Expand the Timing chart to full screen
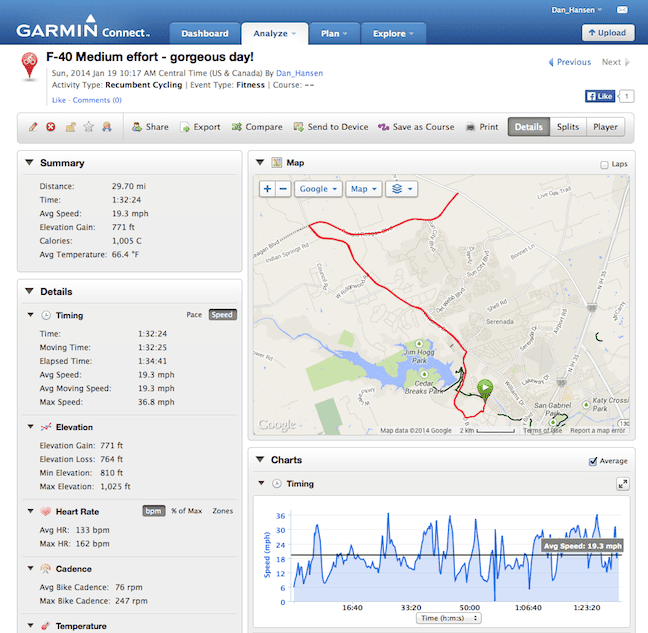This screenshot has width=648, height=633. (x=622, y=484)
